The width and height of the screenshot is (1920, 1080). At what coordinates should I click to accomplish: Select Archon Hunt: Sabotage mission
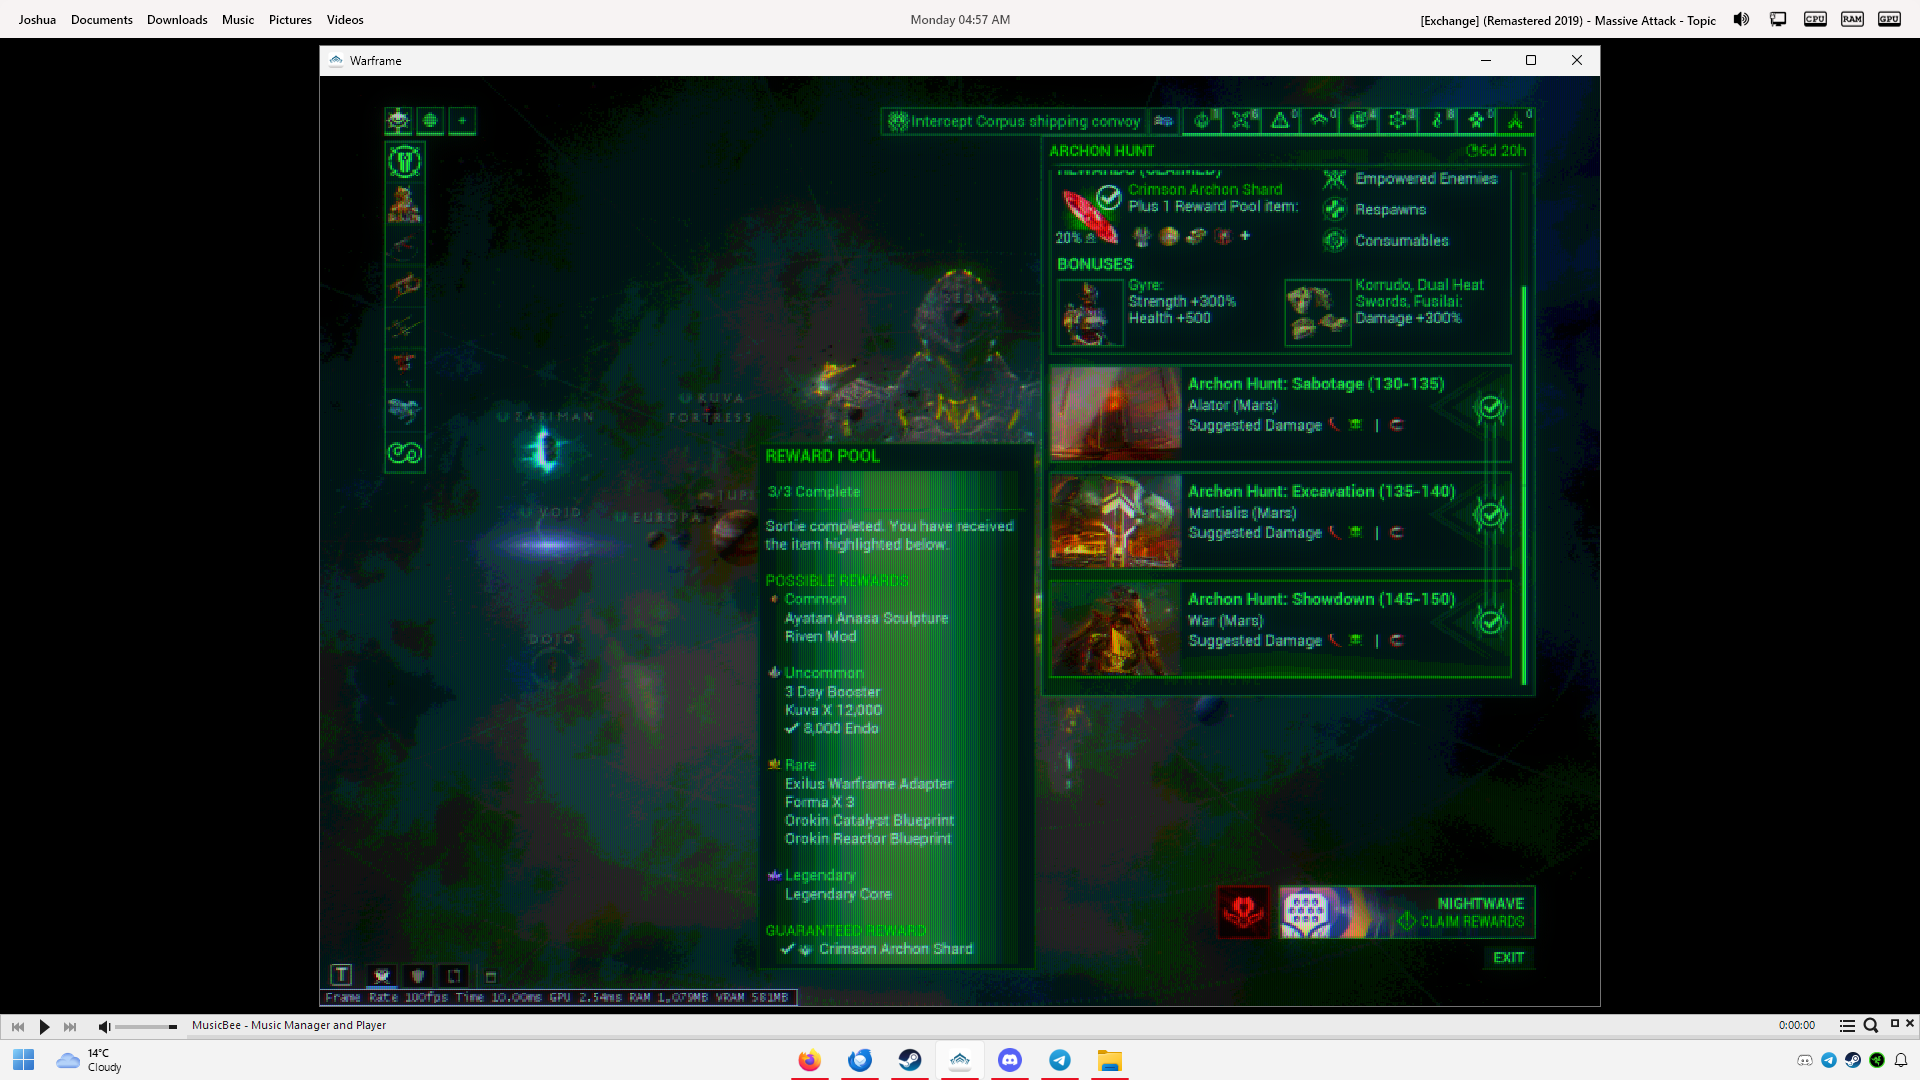click(1280, 412)
